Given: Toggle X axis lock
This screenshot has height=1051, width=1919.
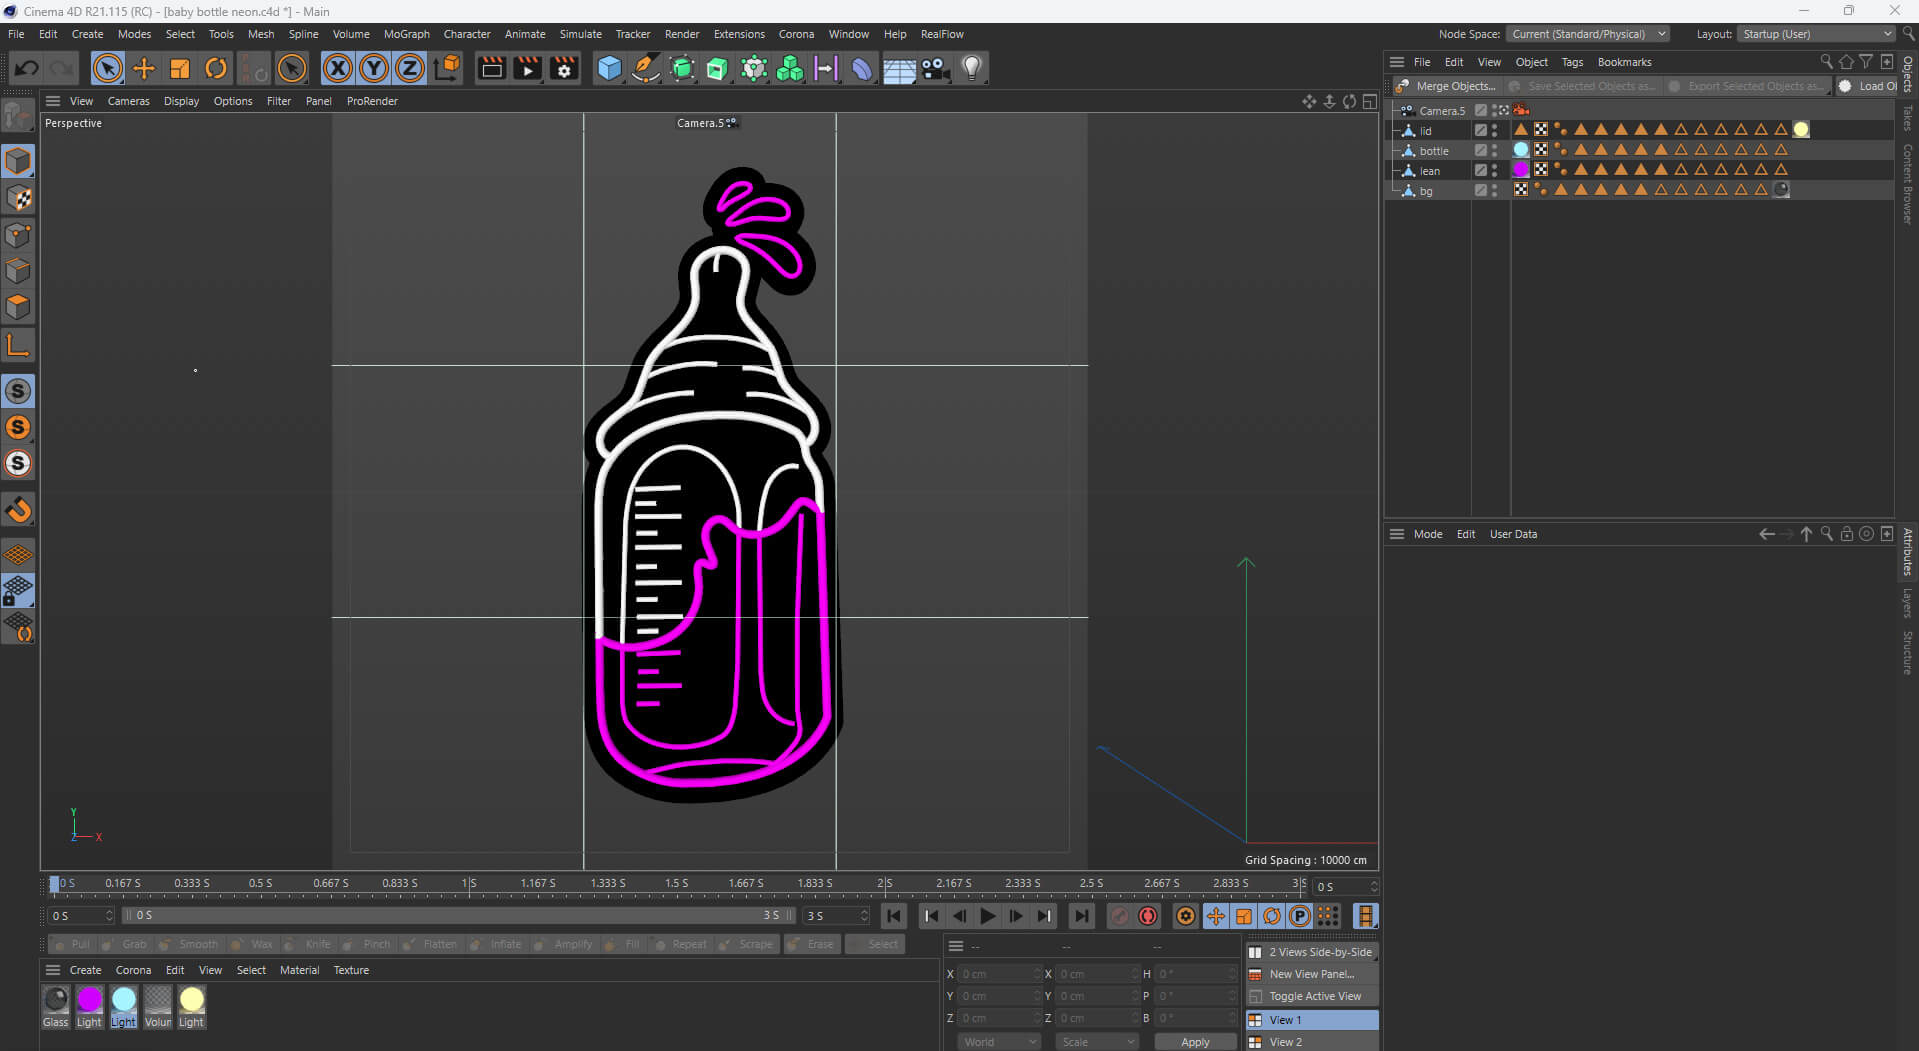Looking at the screenshot, I should (x=338, y=68).
